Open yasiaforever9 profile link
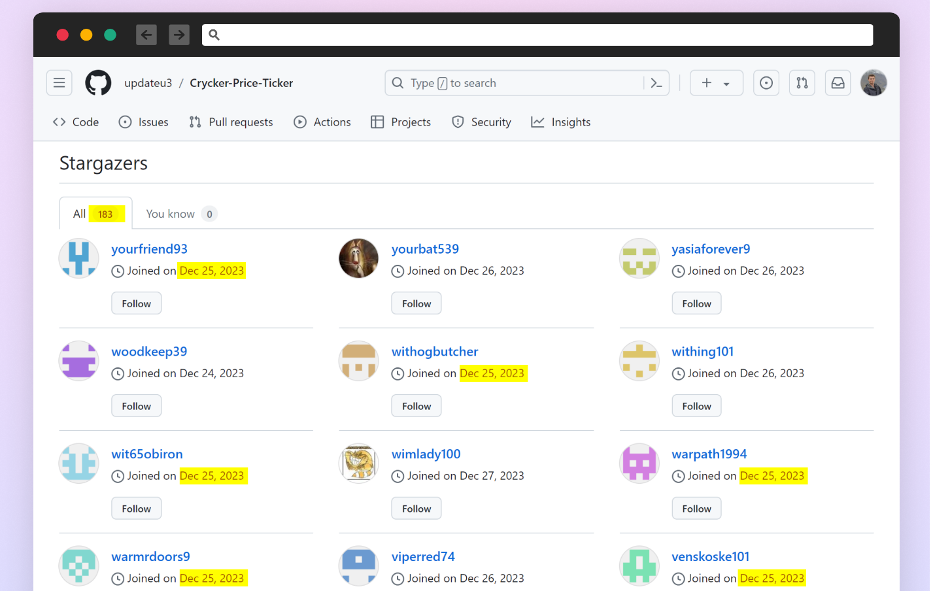 pyautogui.click(x=711, y=249)
